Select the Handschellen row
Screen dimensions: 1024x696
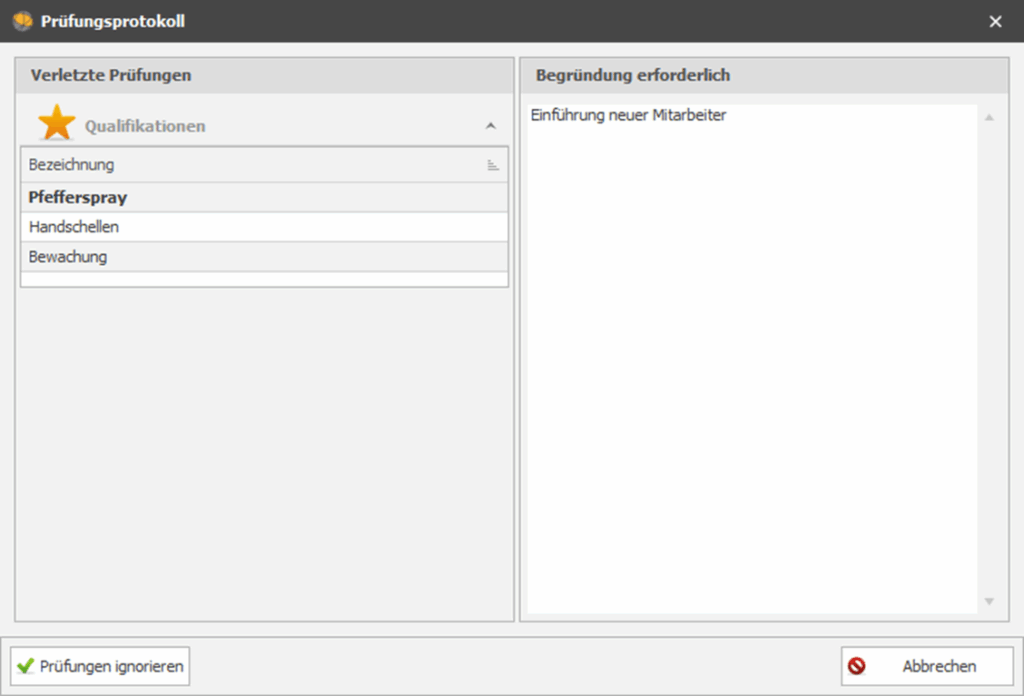74,227
